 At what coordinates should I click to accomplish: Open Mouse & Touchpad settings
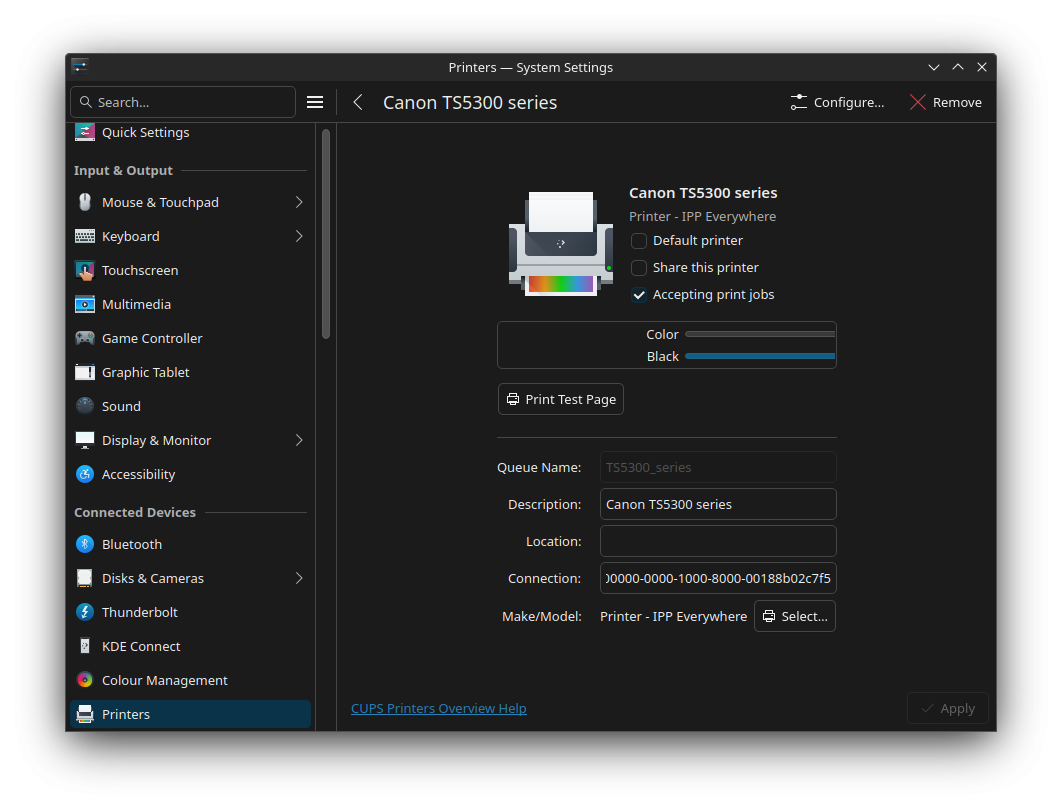point(190,203)
